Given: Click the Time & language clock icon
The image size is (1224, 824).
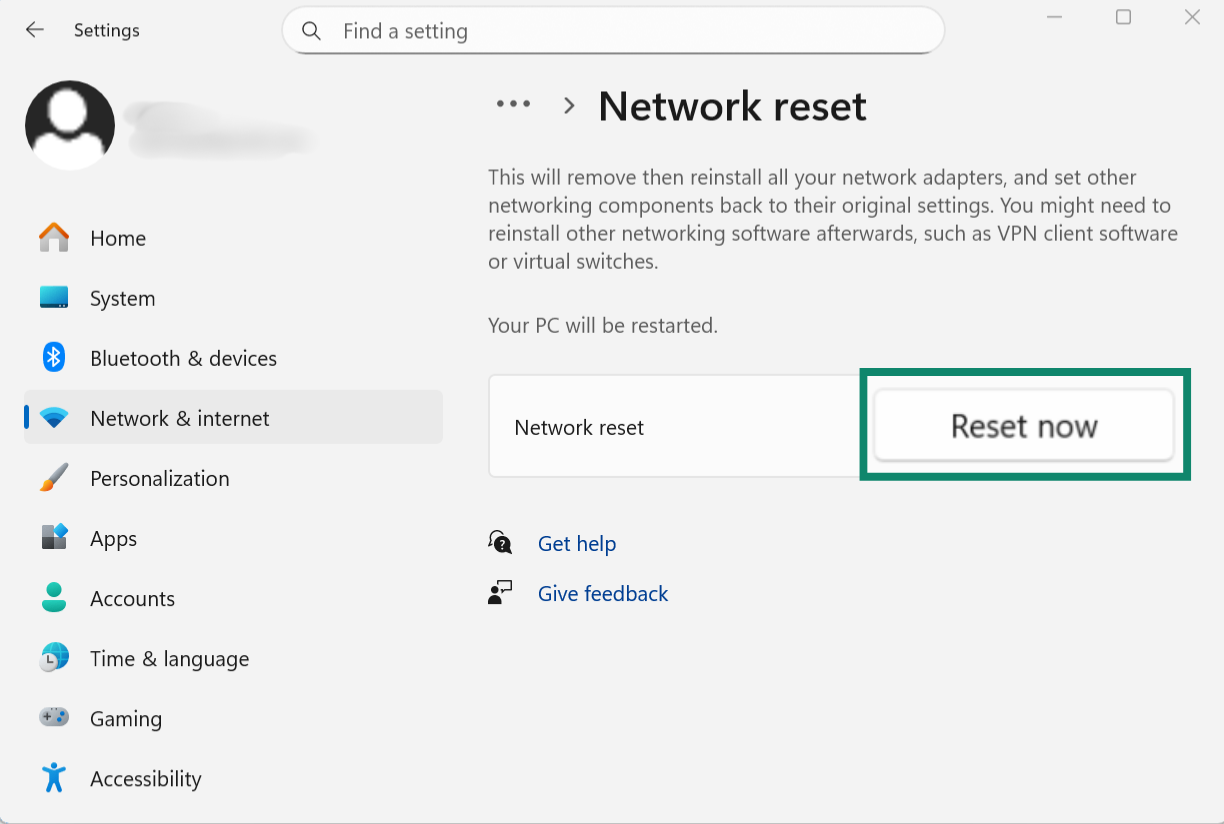Looking at the screenshot, I should (53, 658).
